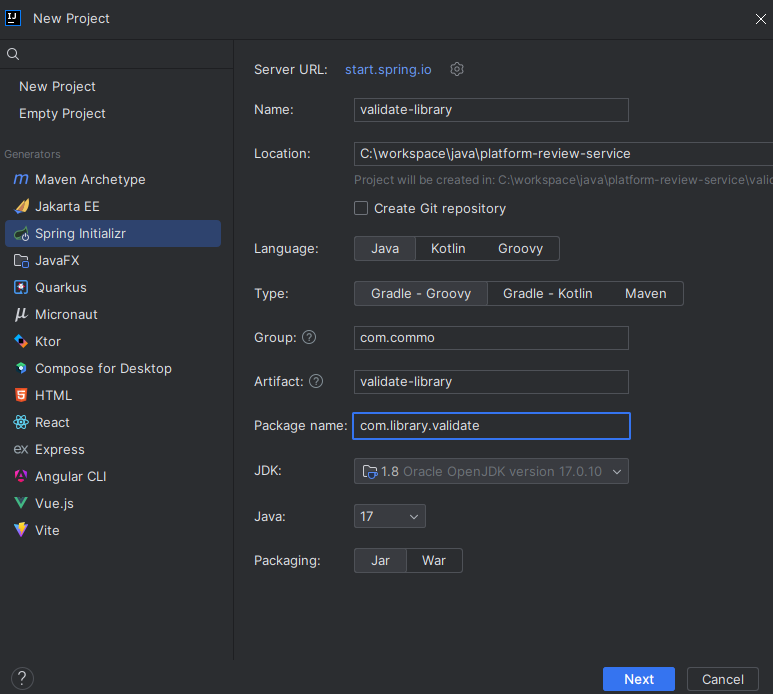Open help via question mark button
Screen dimensions: 773x694
point(22,679)
